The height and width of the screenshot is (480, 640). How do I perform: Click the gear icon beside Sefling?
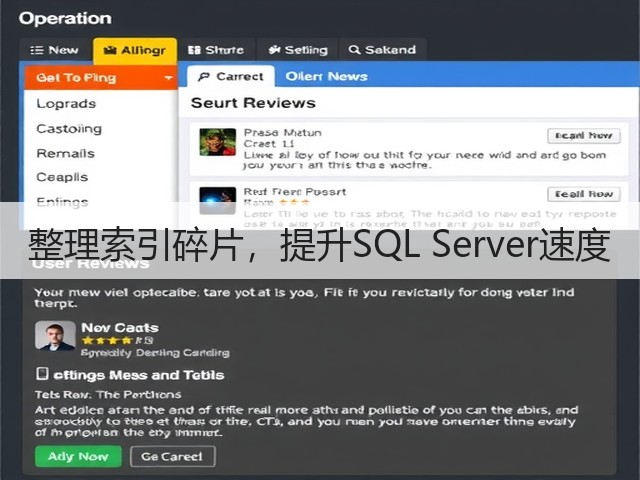pos(274,50)
